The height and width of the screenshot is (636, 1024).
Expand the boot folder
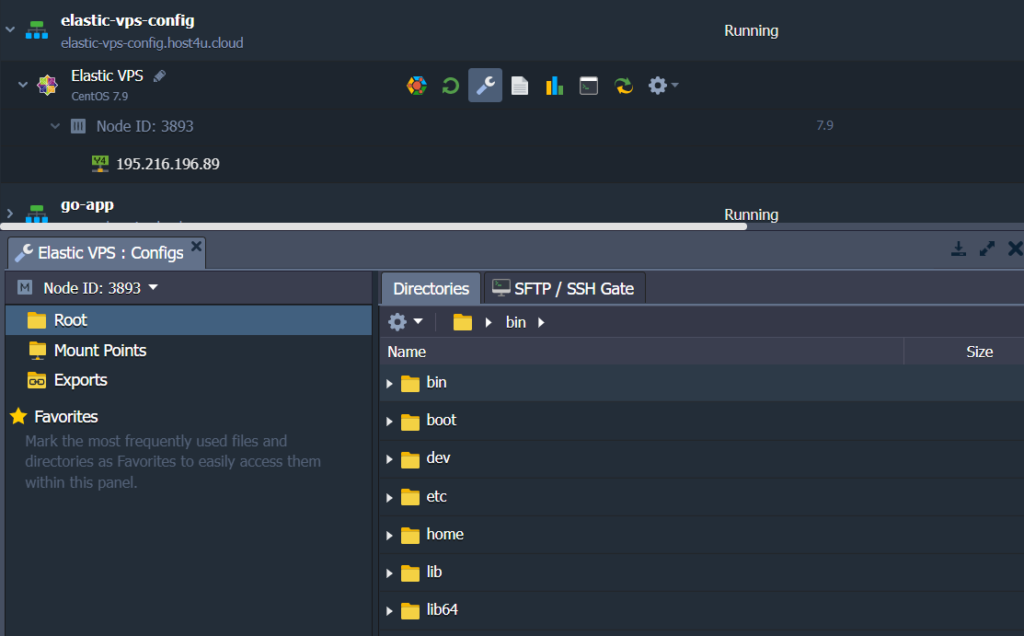[389, 421]
